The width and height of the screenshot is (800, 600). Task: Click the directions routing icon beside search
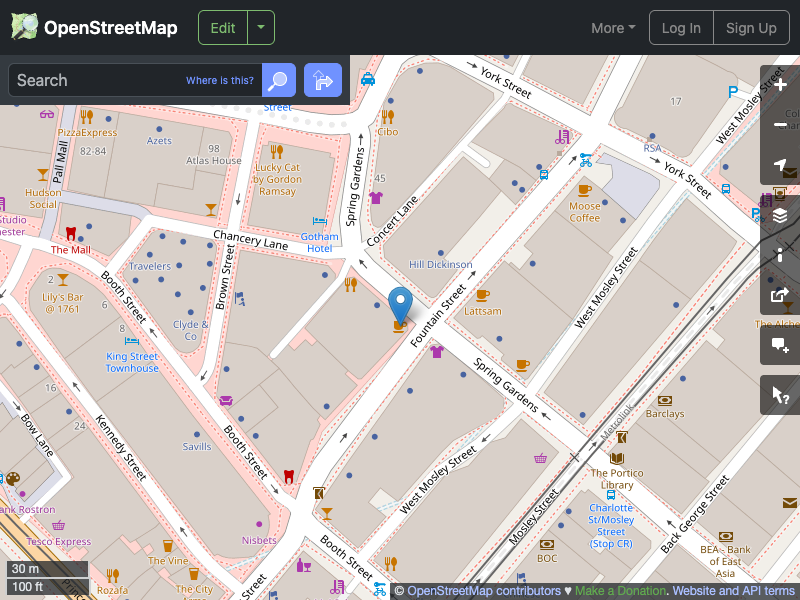[322, 80]
